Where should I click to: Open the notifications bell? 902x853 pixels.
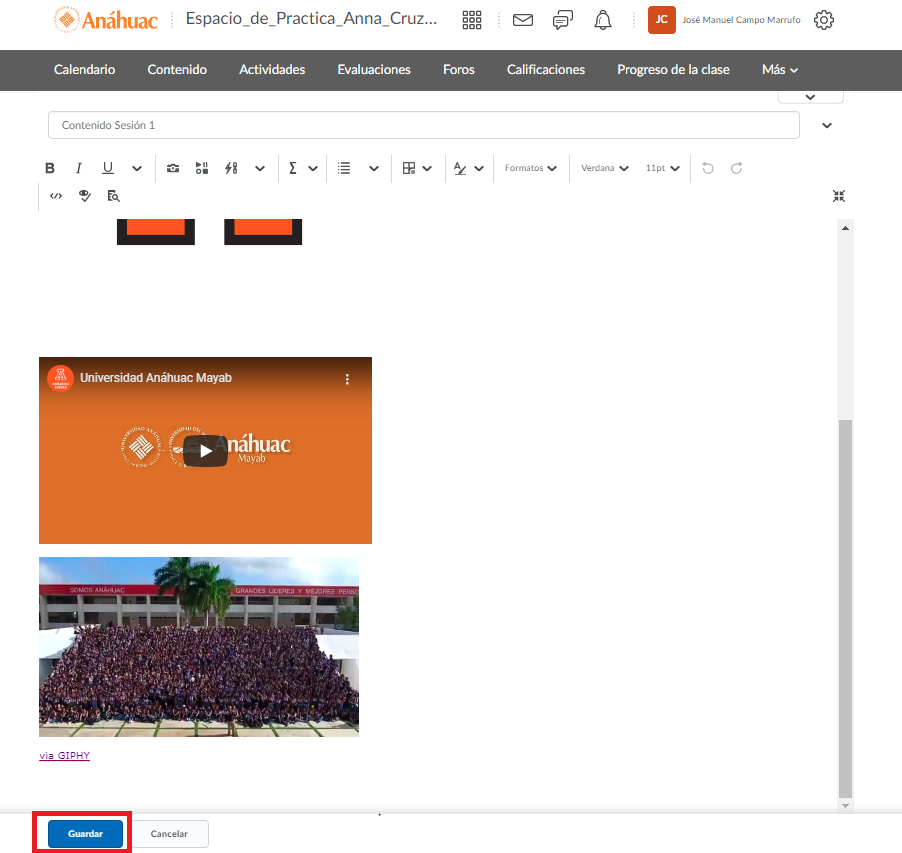(603, 20)
